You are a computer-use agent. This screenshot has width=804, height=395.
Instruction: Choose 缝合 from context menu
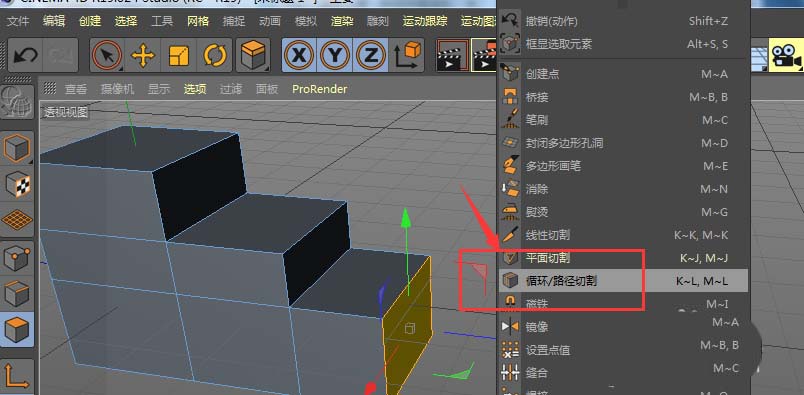coord(623,372)
